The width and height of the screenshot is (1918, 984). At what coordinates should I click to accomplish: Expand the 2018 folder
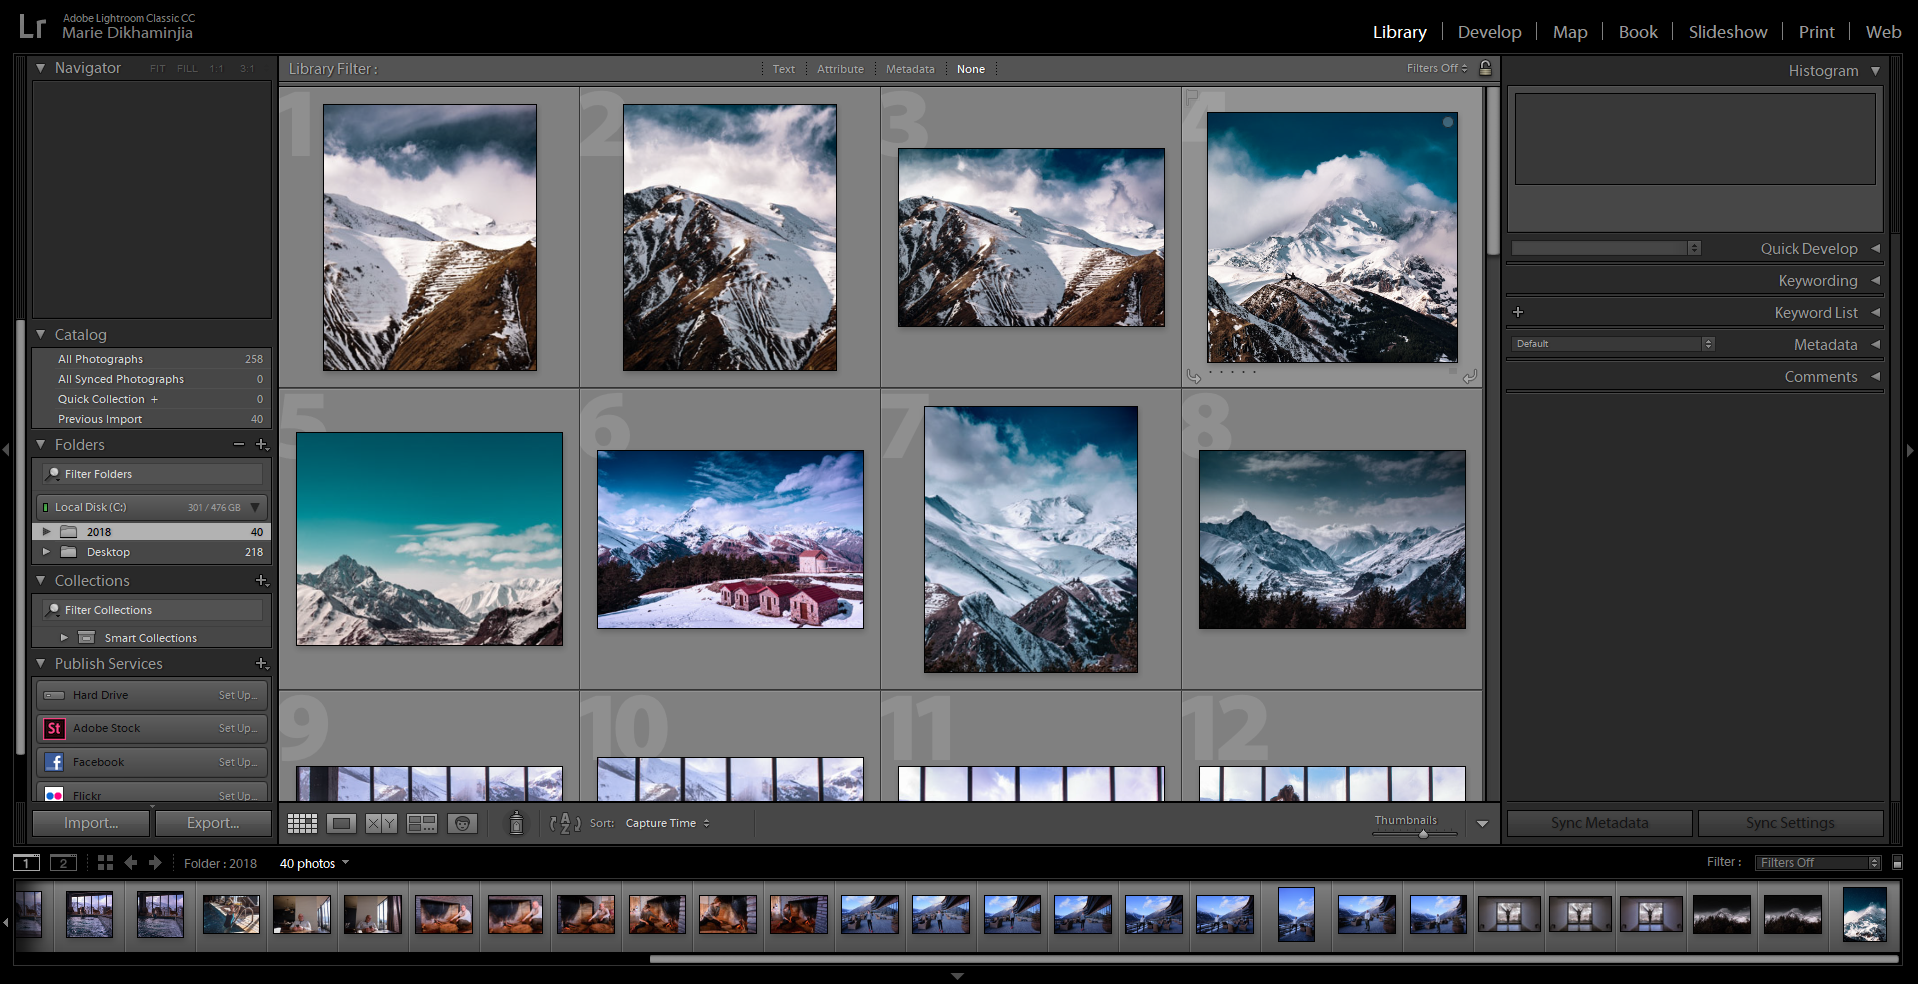(46, 531)
